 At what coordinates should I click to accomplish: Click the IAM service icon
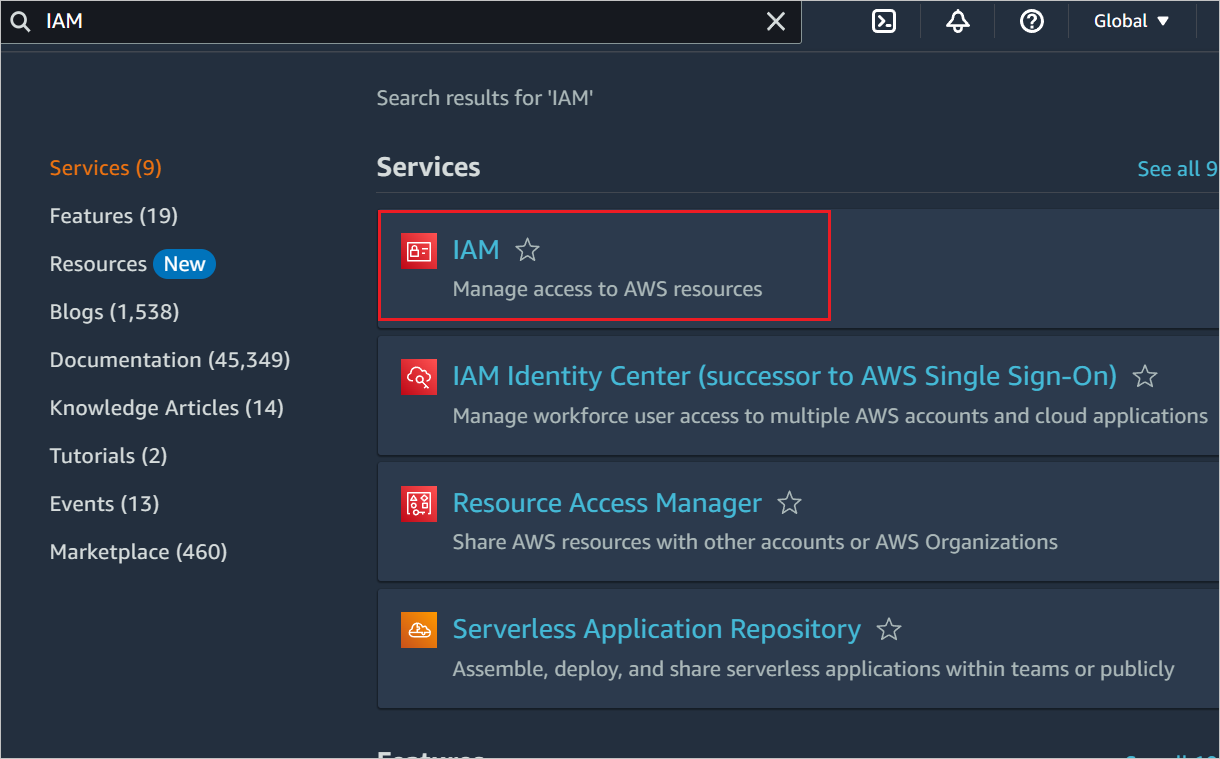(x=419, y=250)
